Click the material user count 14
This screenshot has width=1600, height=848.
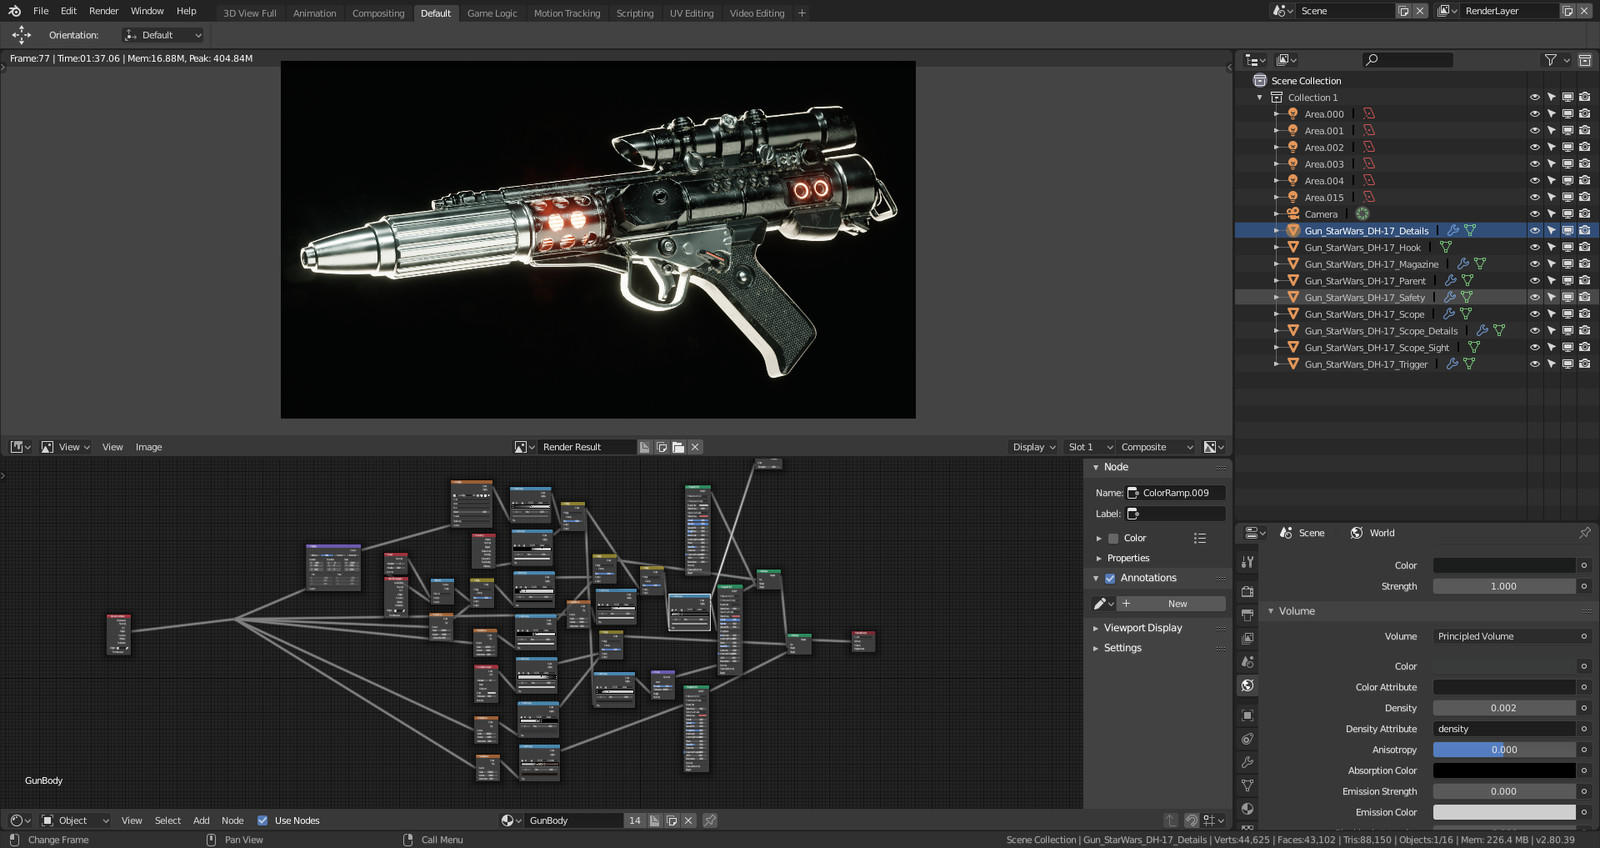point(634,821)
